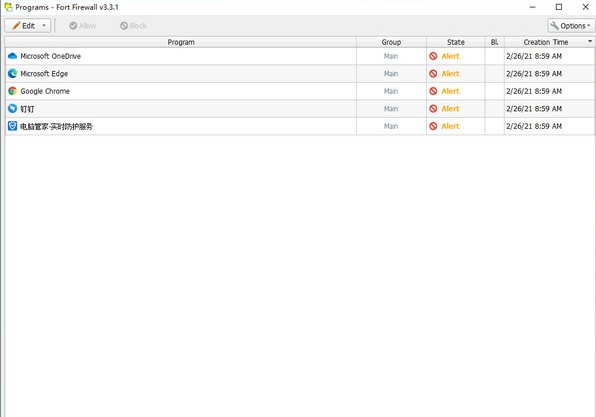The width and height of the screenshot is (596, 417).
Task: Click the Bl. column header
Action: [495, 42]
